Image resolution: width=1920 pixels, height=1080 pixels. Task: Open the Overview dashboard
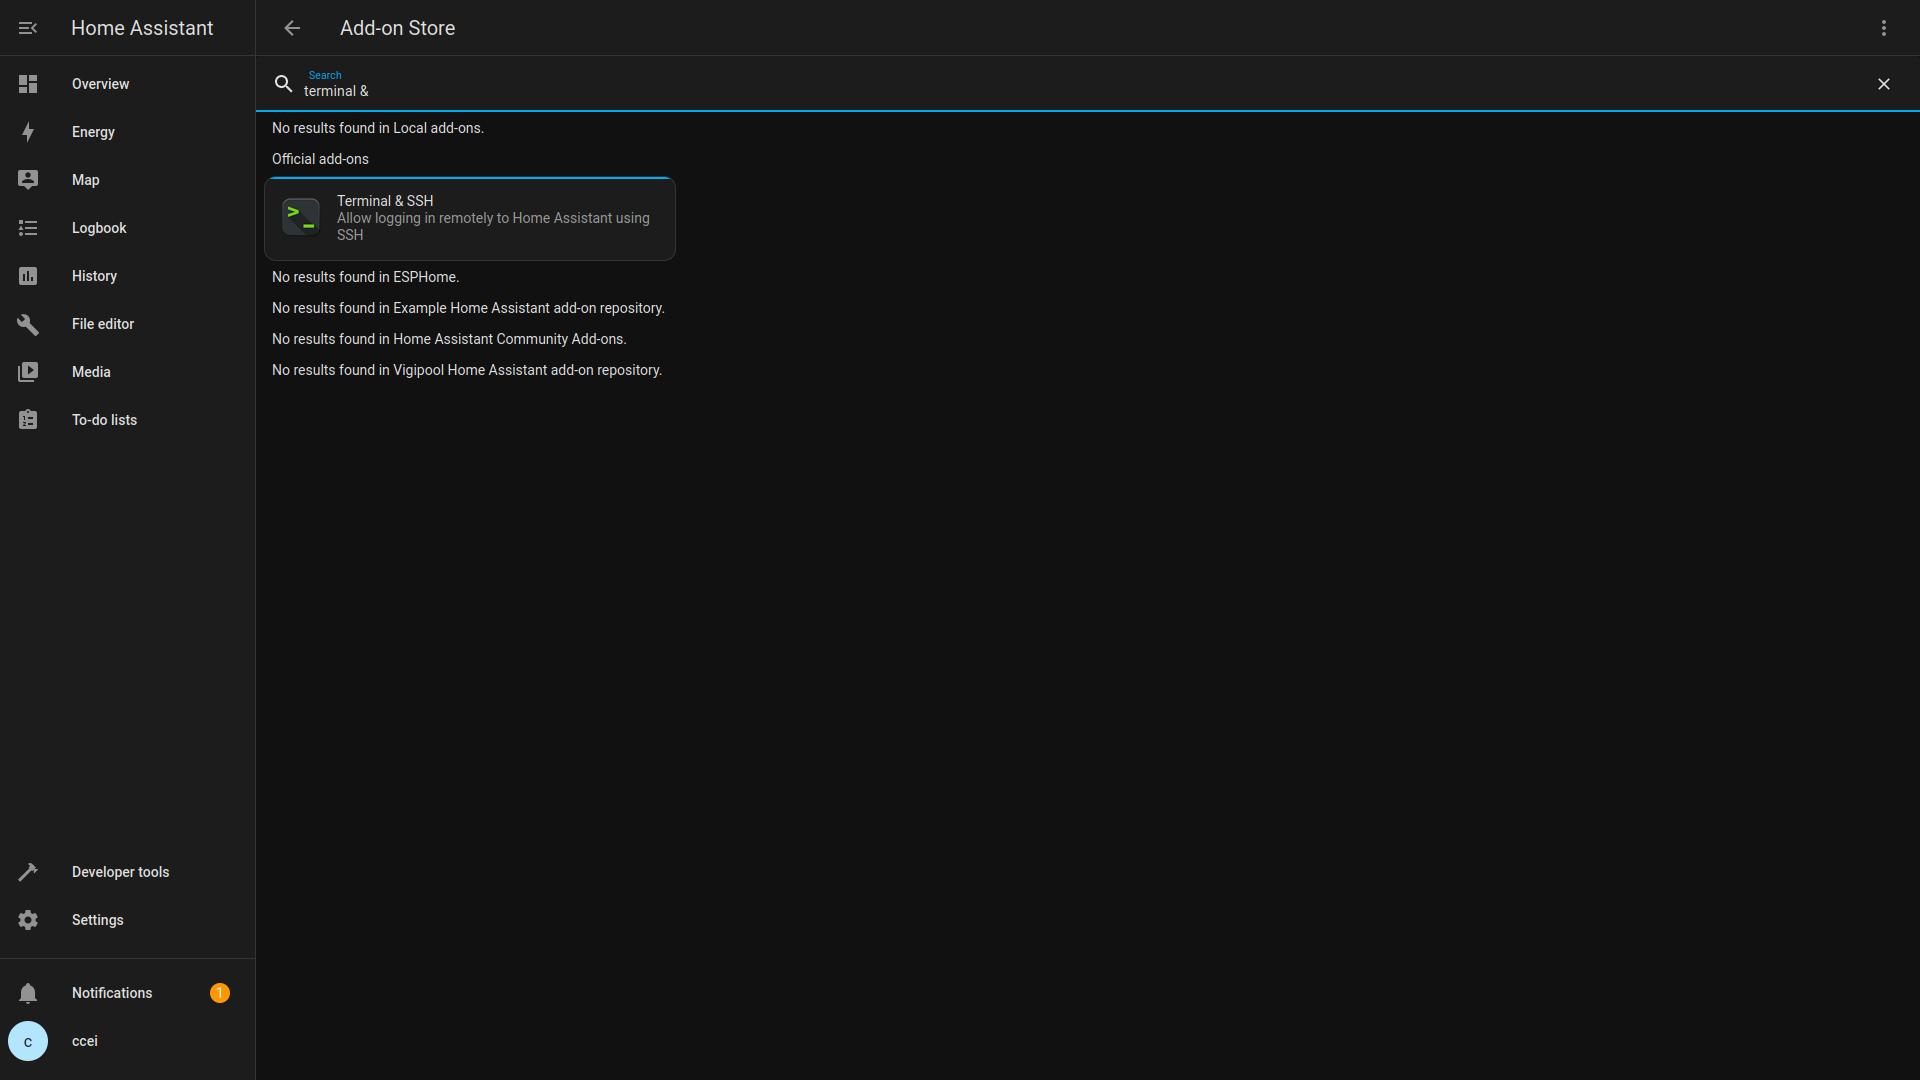pos(100,84)
